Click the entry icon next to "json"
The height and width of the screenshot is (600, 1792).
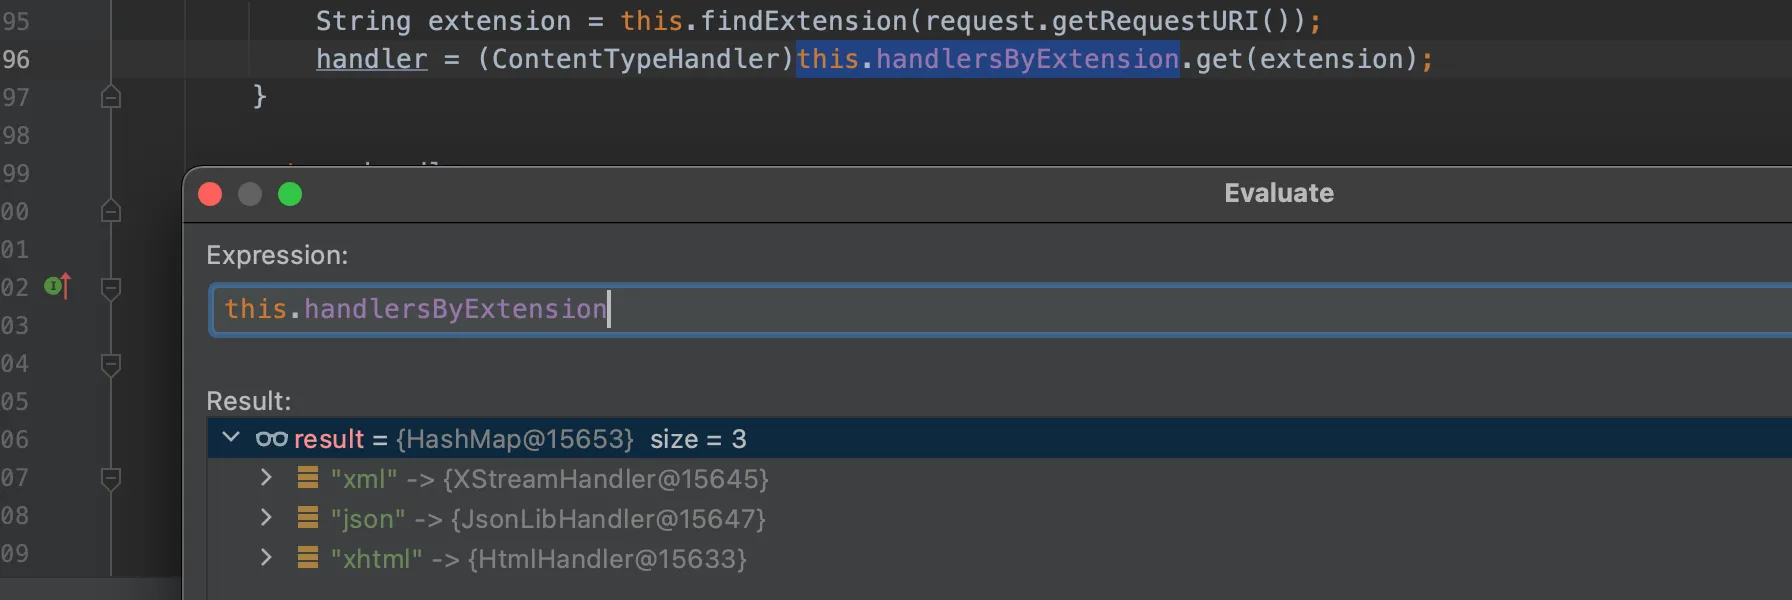tap(308, 518)
